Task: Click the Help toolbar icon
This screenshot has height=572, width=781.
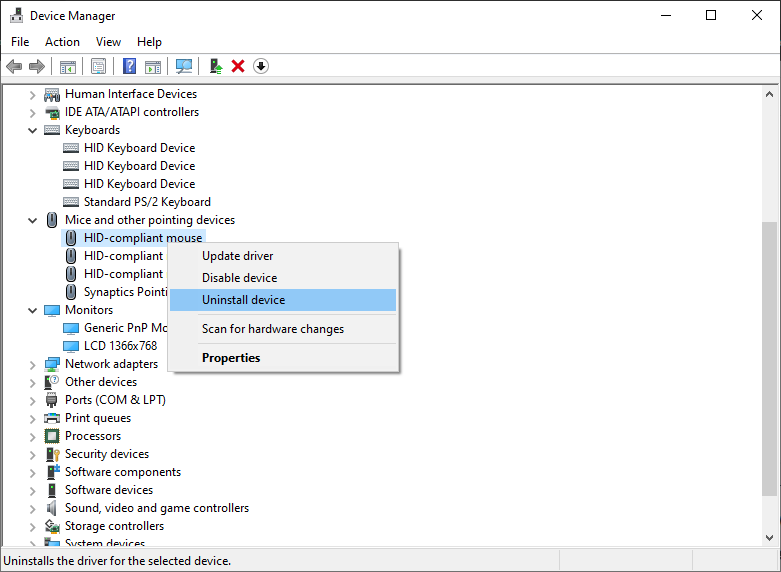Action: [129, 66]
